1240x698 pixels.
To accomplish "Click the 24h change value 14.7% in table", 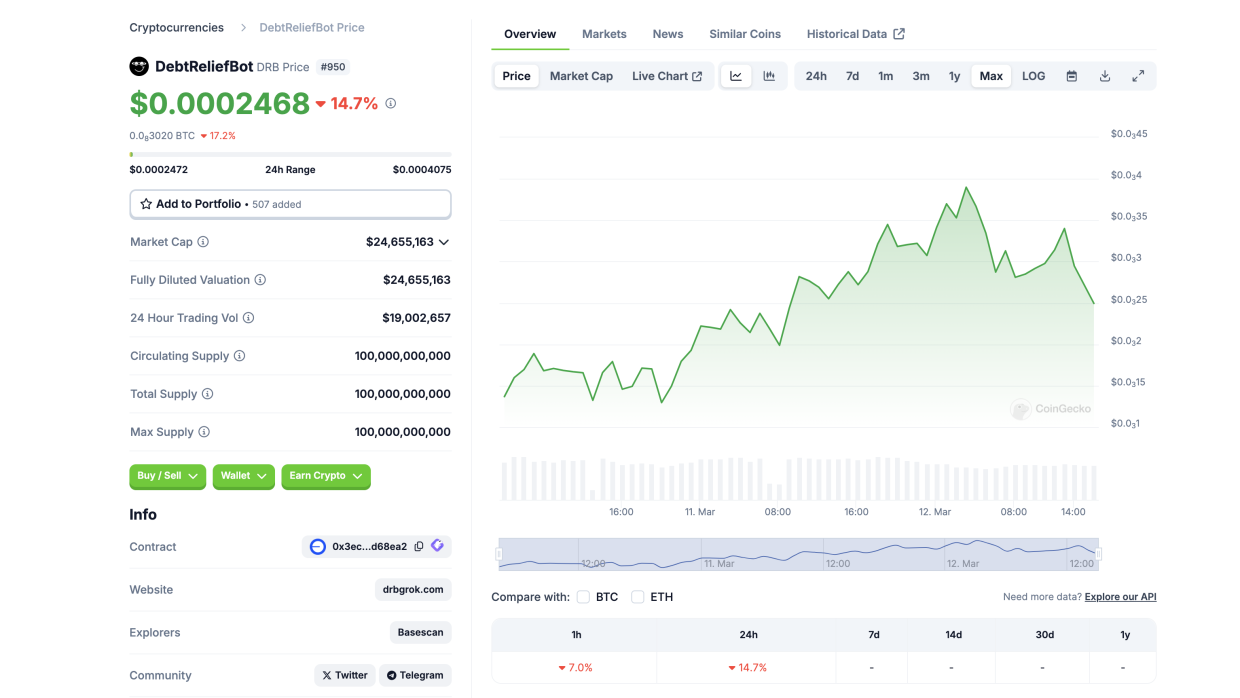I will pos(748,667).
